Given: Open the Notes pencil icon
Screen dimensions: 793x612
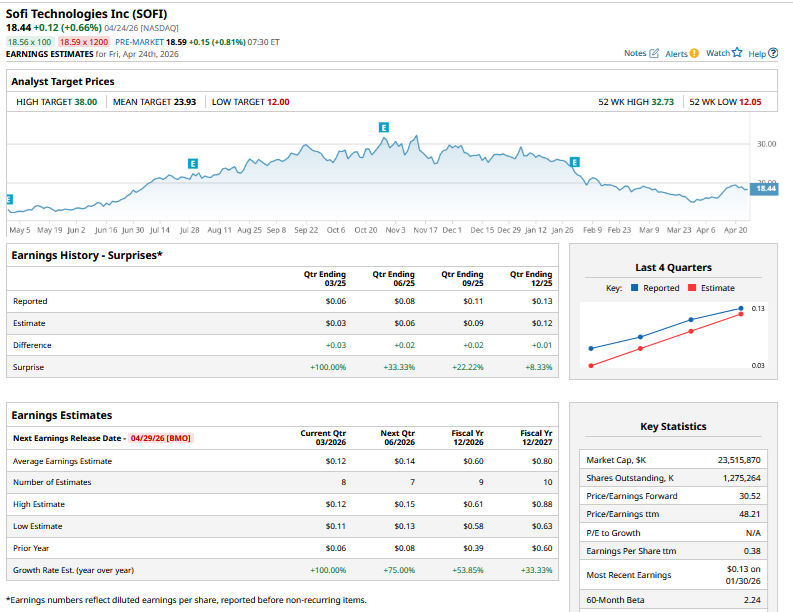Looking at the screenshot, I should tap(654, 53).
